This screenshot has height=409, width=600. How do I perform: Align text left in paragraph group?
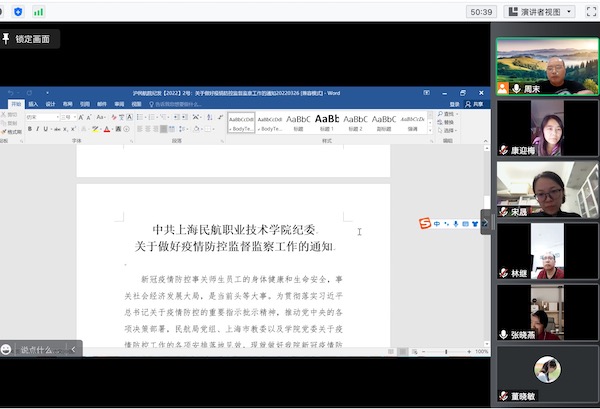140,129
